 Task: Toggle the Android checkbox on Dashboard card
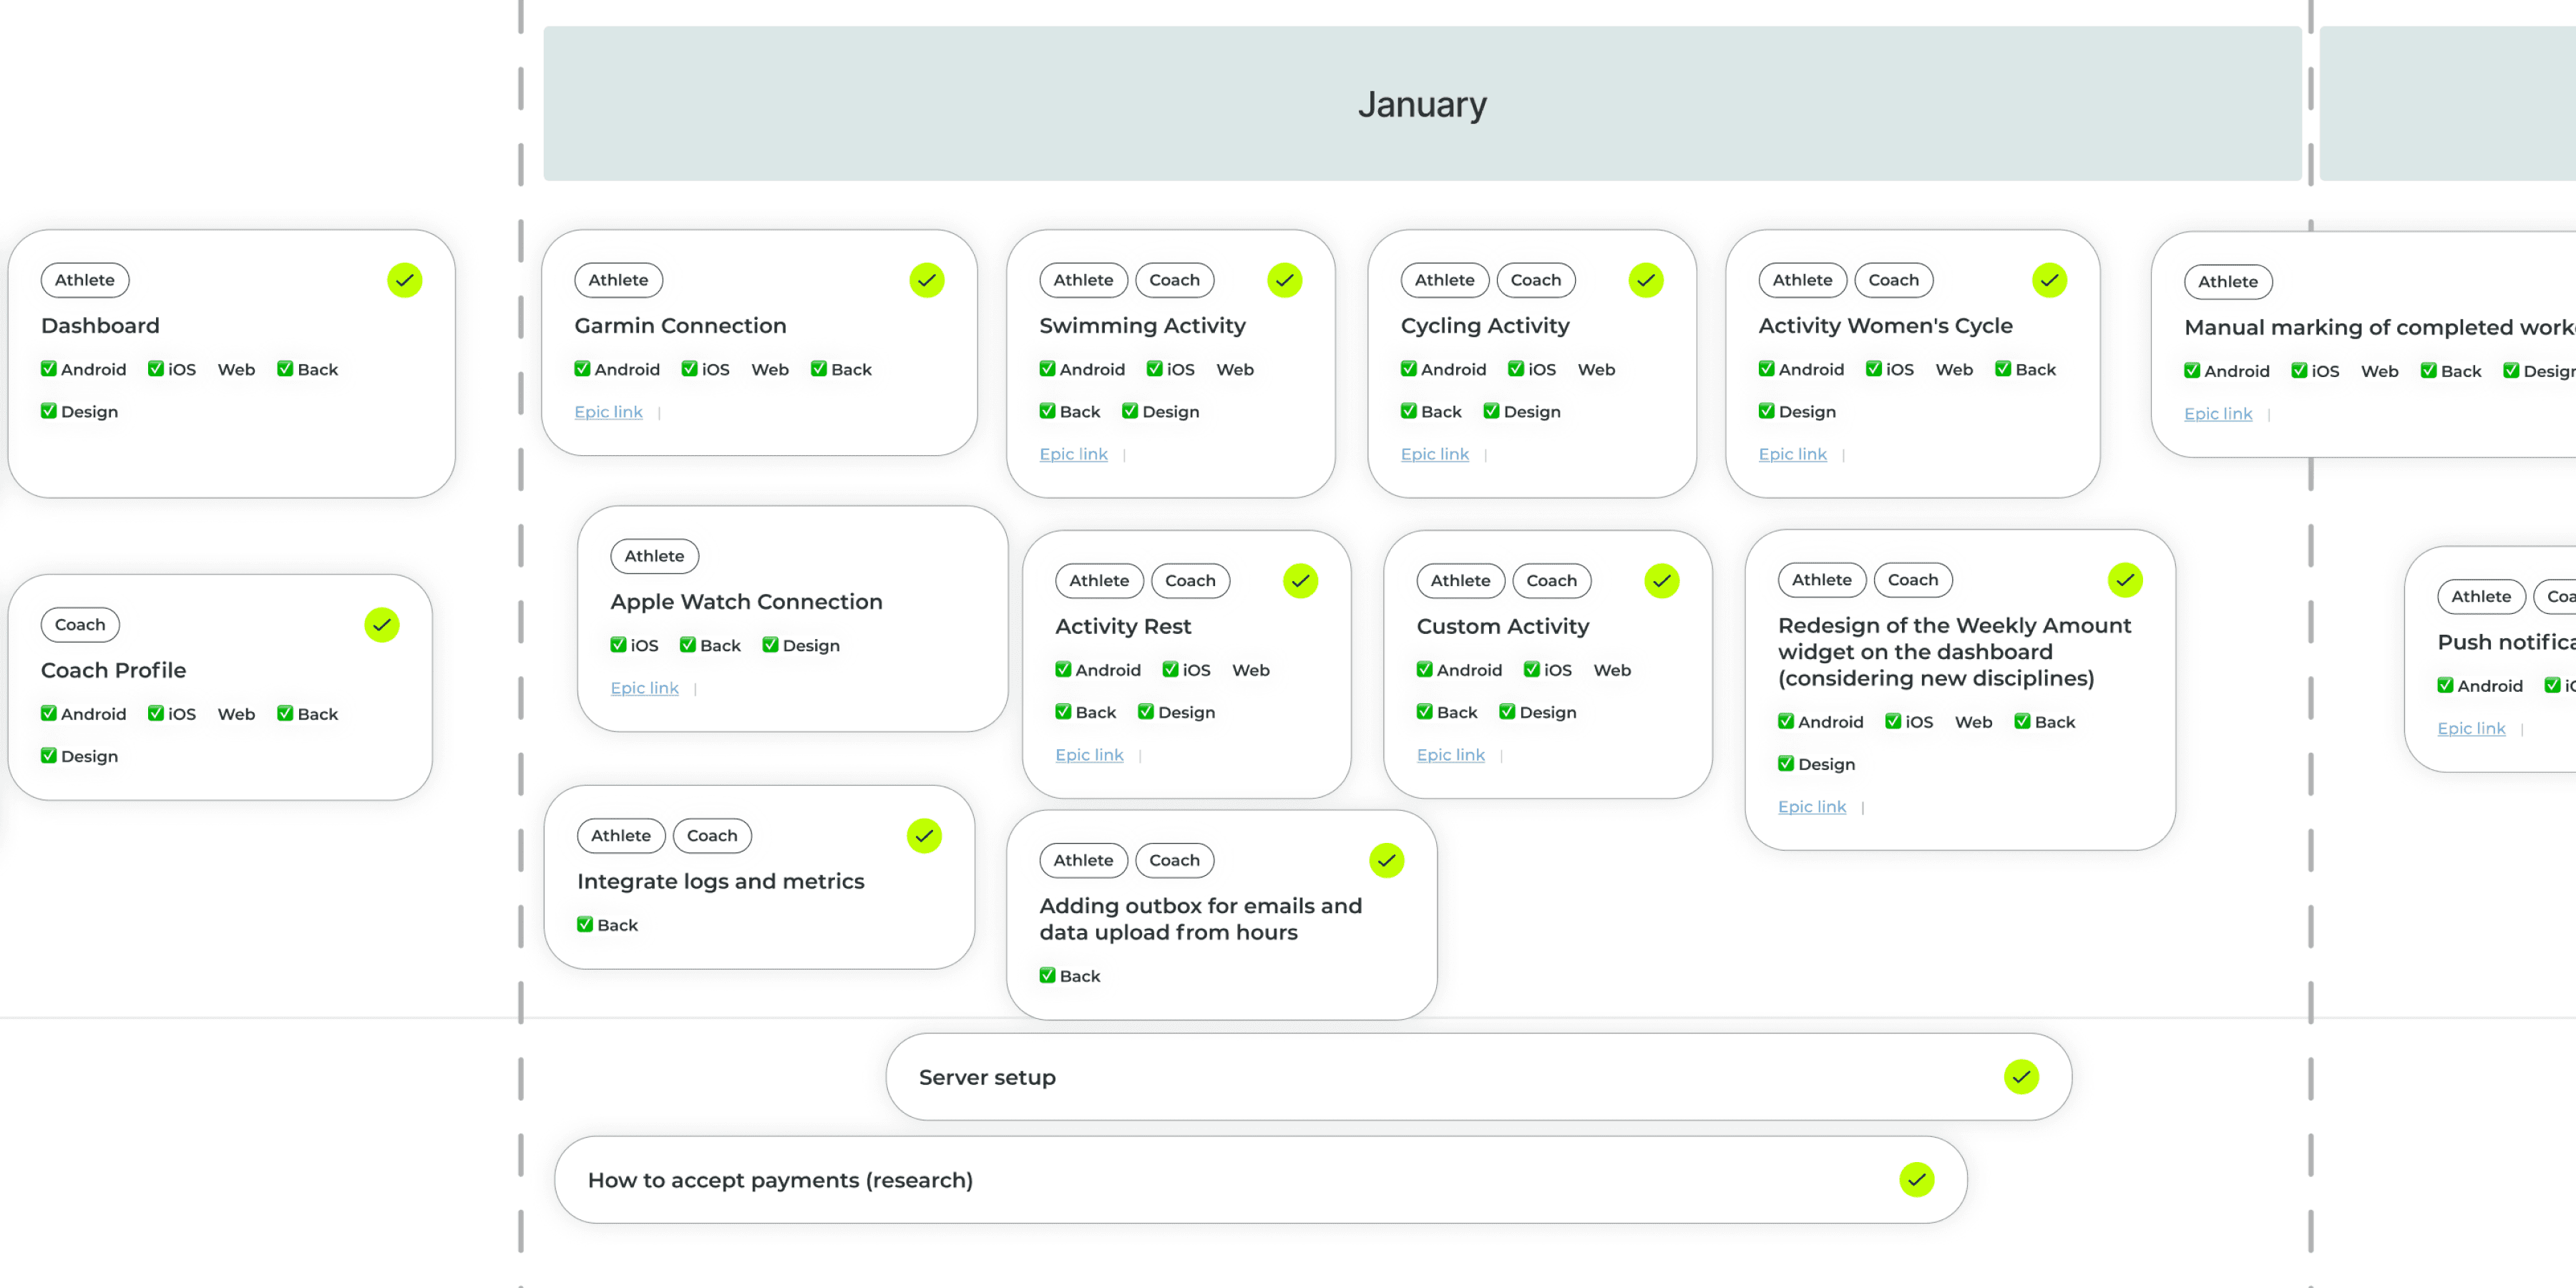(48, 369)
